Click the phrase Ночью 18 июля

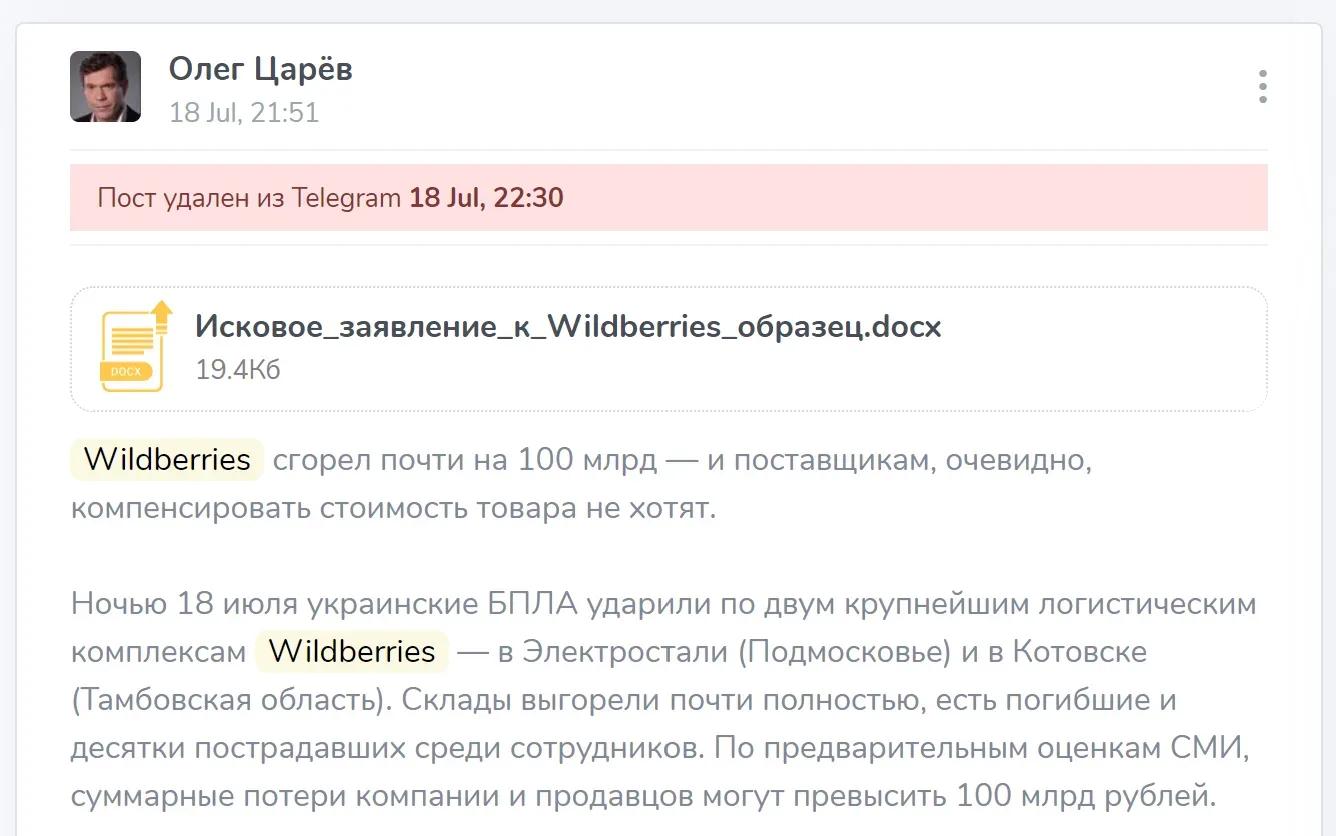pyautogui.click(x=169, y=604)
